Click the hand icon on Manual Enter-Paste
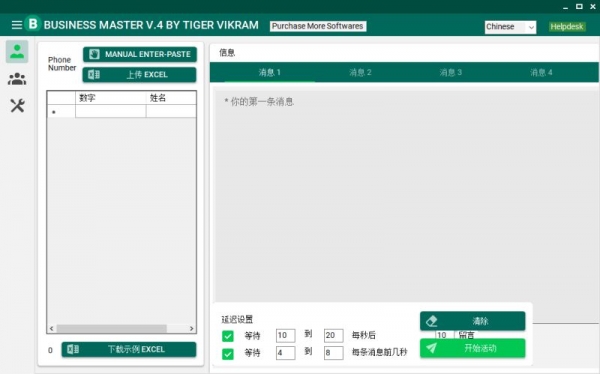 coord(94,54)
